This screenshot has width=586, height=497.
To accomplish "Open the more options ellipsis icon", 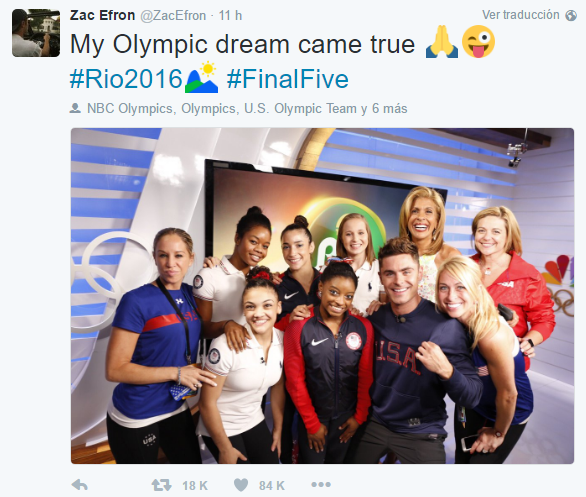I will [x=321, y=485].
